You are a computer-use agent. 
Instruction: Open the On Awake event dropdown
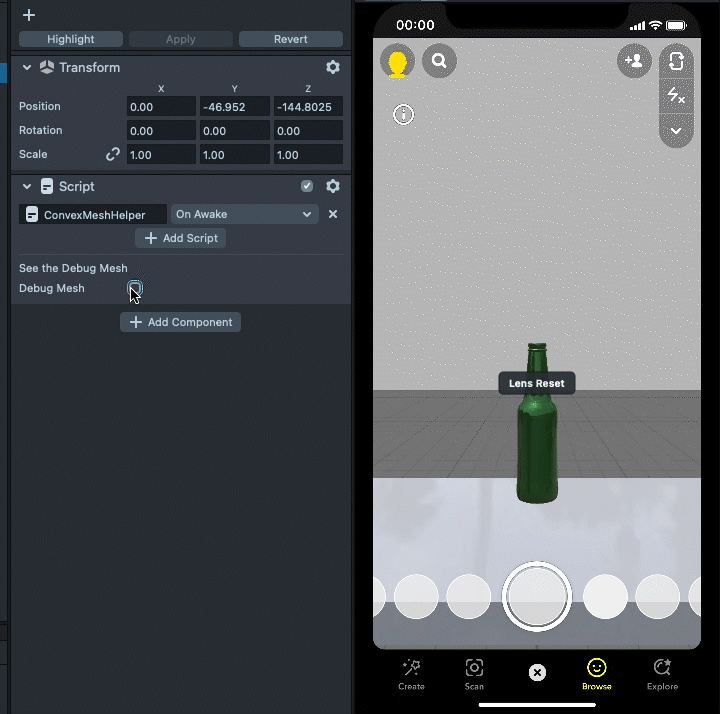[x=244, y=214]
